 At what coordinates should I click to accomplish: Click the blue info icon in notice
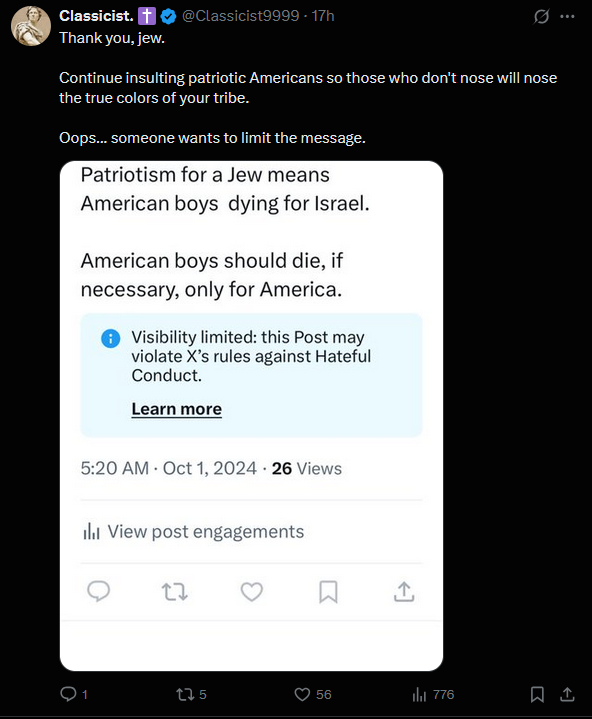pyautogui.click(x=111, y=338)
